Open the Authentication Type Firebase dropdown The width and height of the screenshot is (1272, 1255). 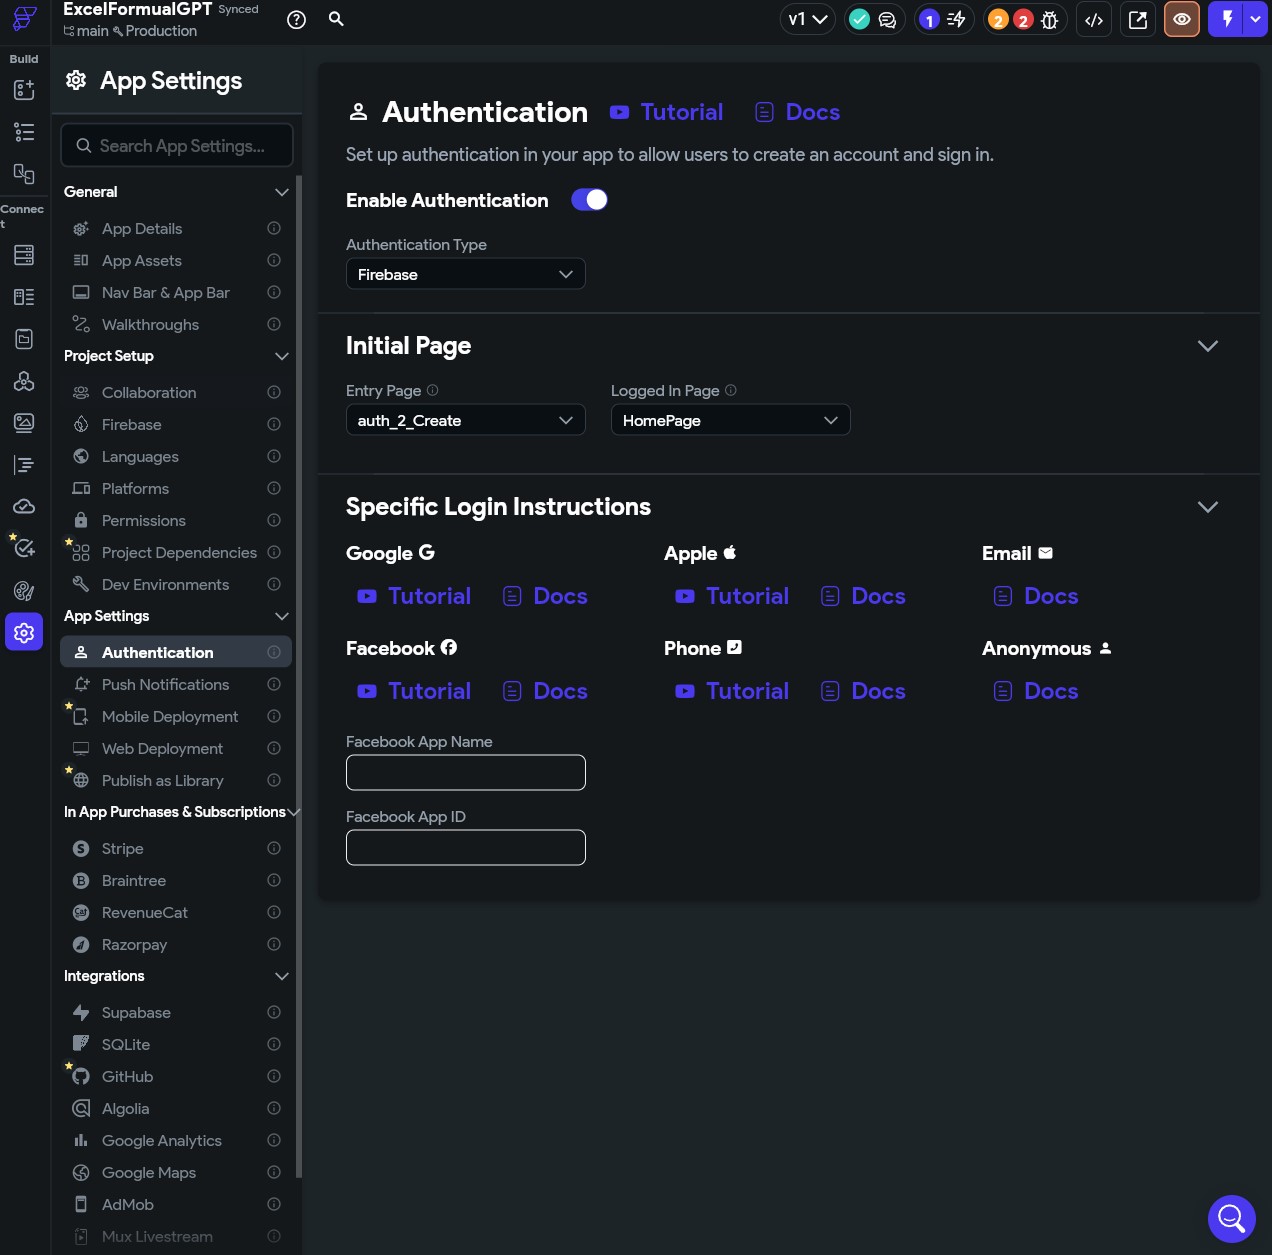click(466, 274)
